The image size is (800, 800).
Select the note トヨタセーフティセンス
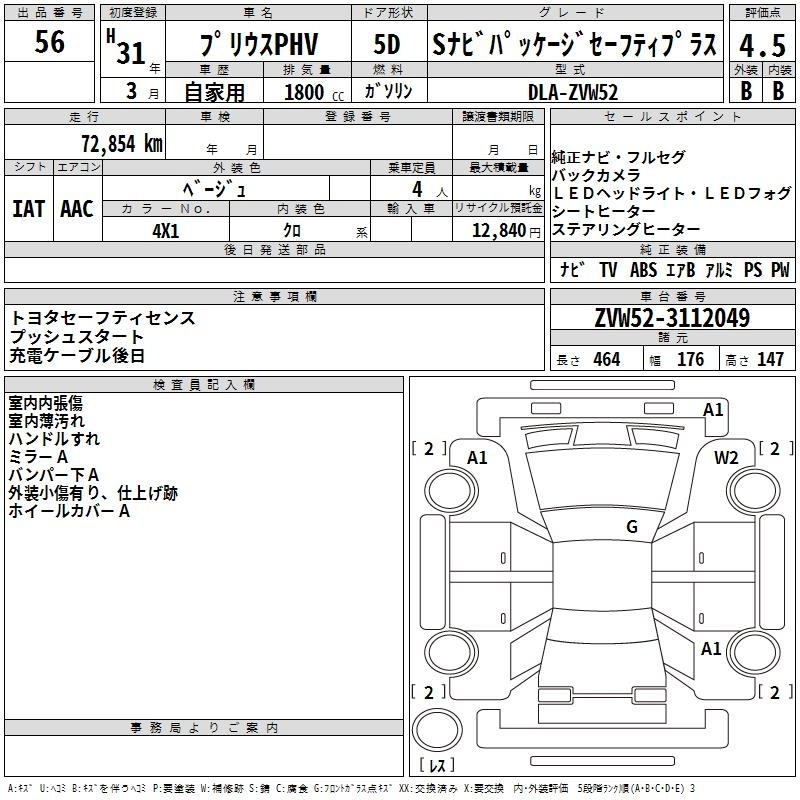click(103, 318)
